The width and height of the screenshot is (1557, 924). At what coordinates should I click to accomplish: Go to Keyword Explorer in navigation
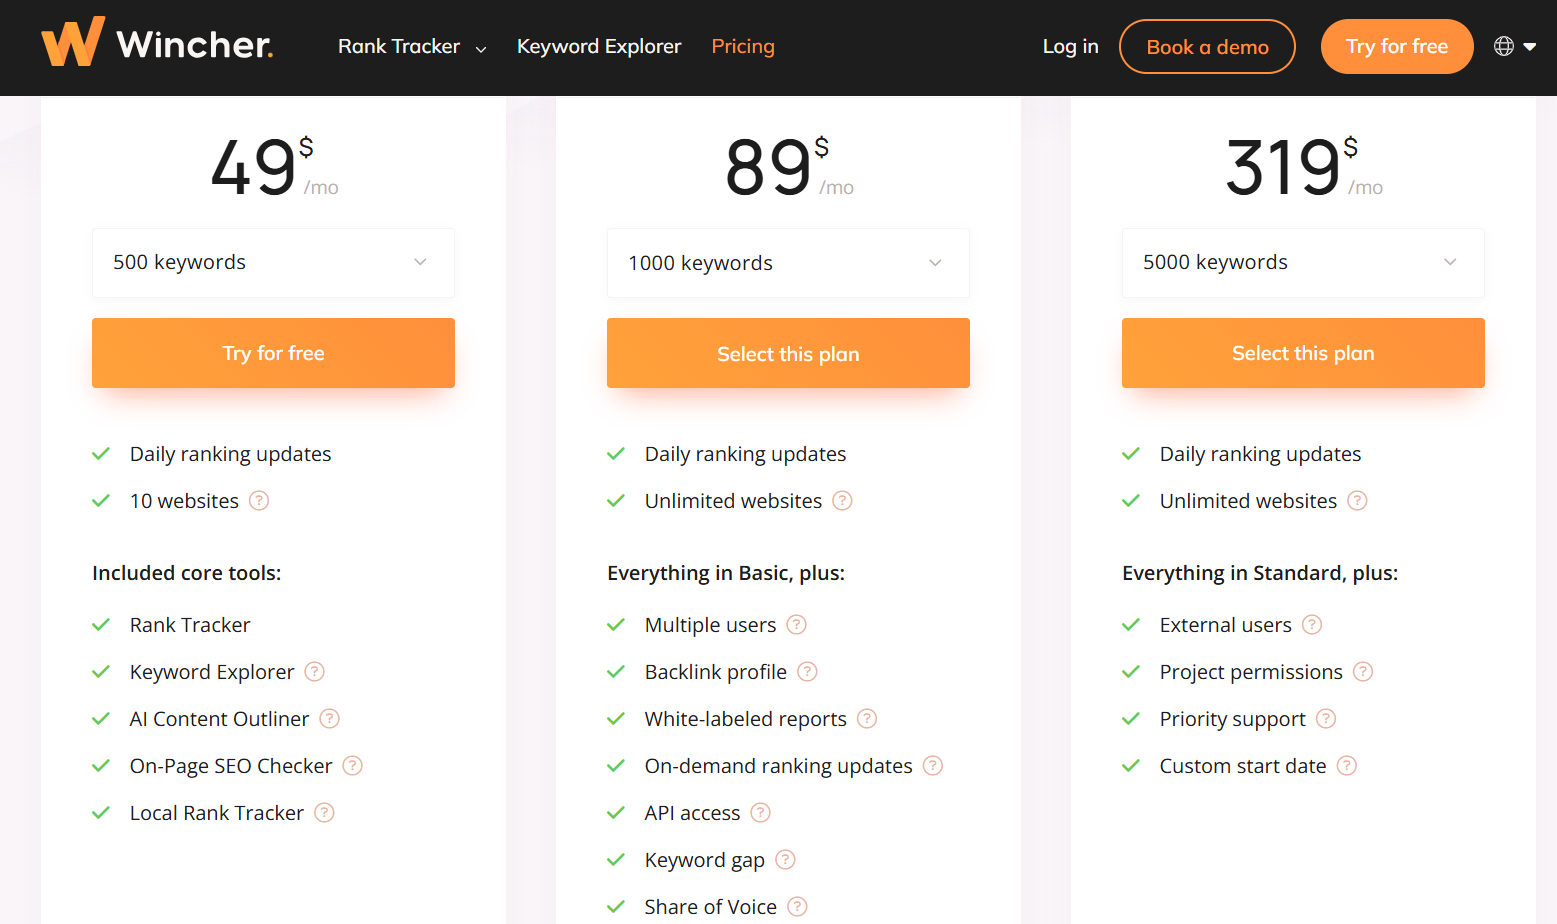point(598,47)
